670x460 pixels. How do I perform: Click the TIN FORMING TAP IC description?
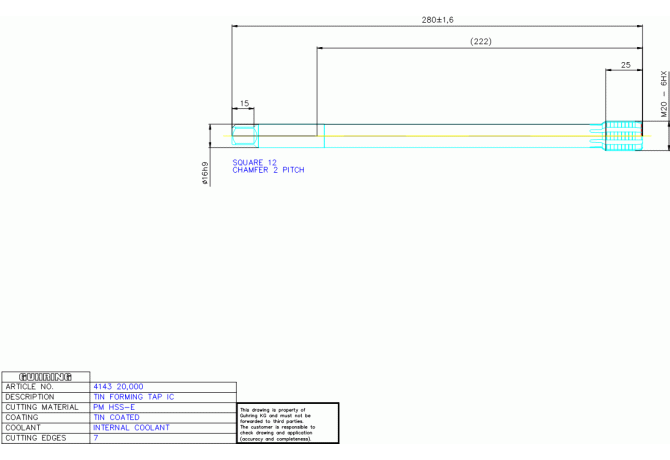[134, 397]
